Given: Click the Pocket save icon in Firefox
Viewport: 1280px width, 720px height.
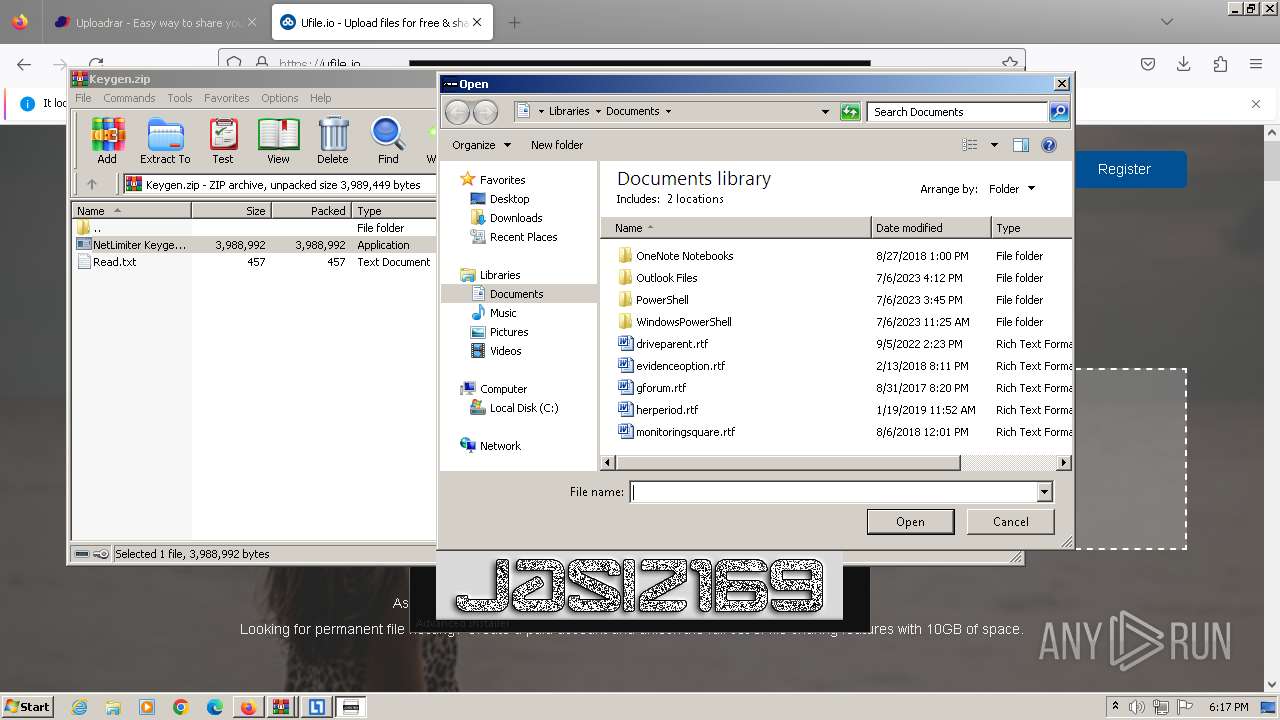Looking at the screenshot, I should 1148,64.
